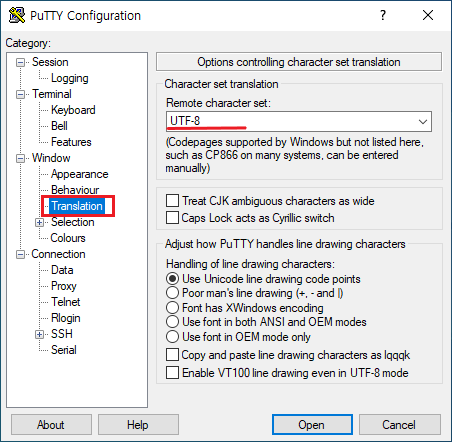Image resolution: width=452 pixels, height=442 pixels.
Task: Collapse the Window tree node
Action: tap(21, 158)
